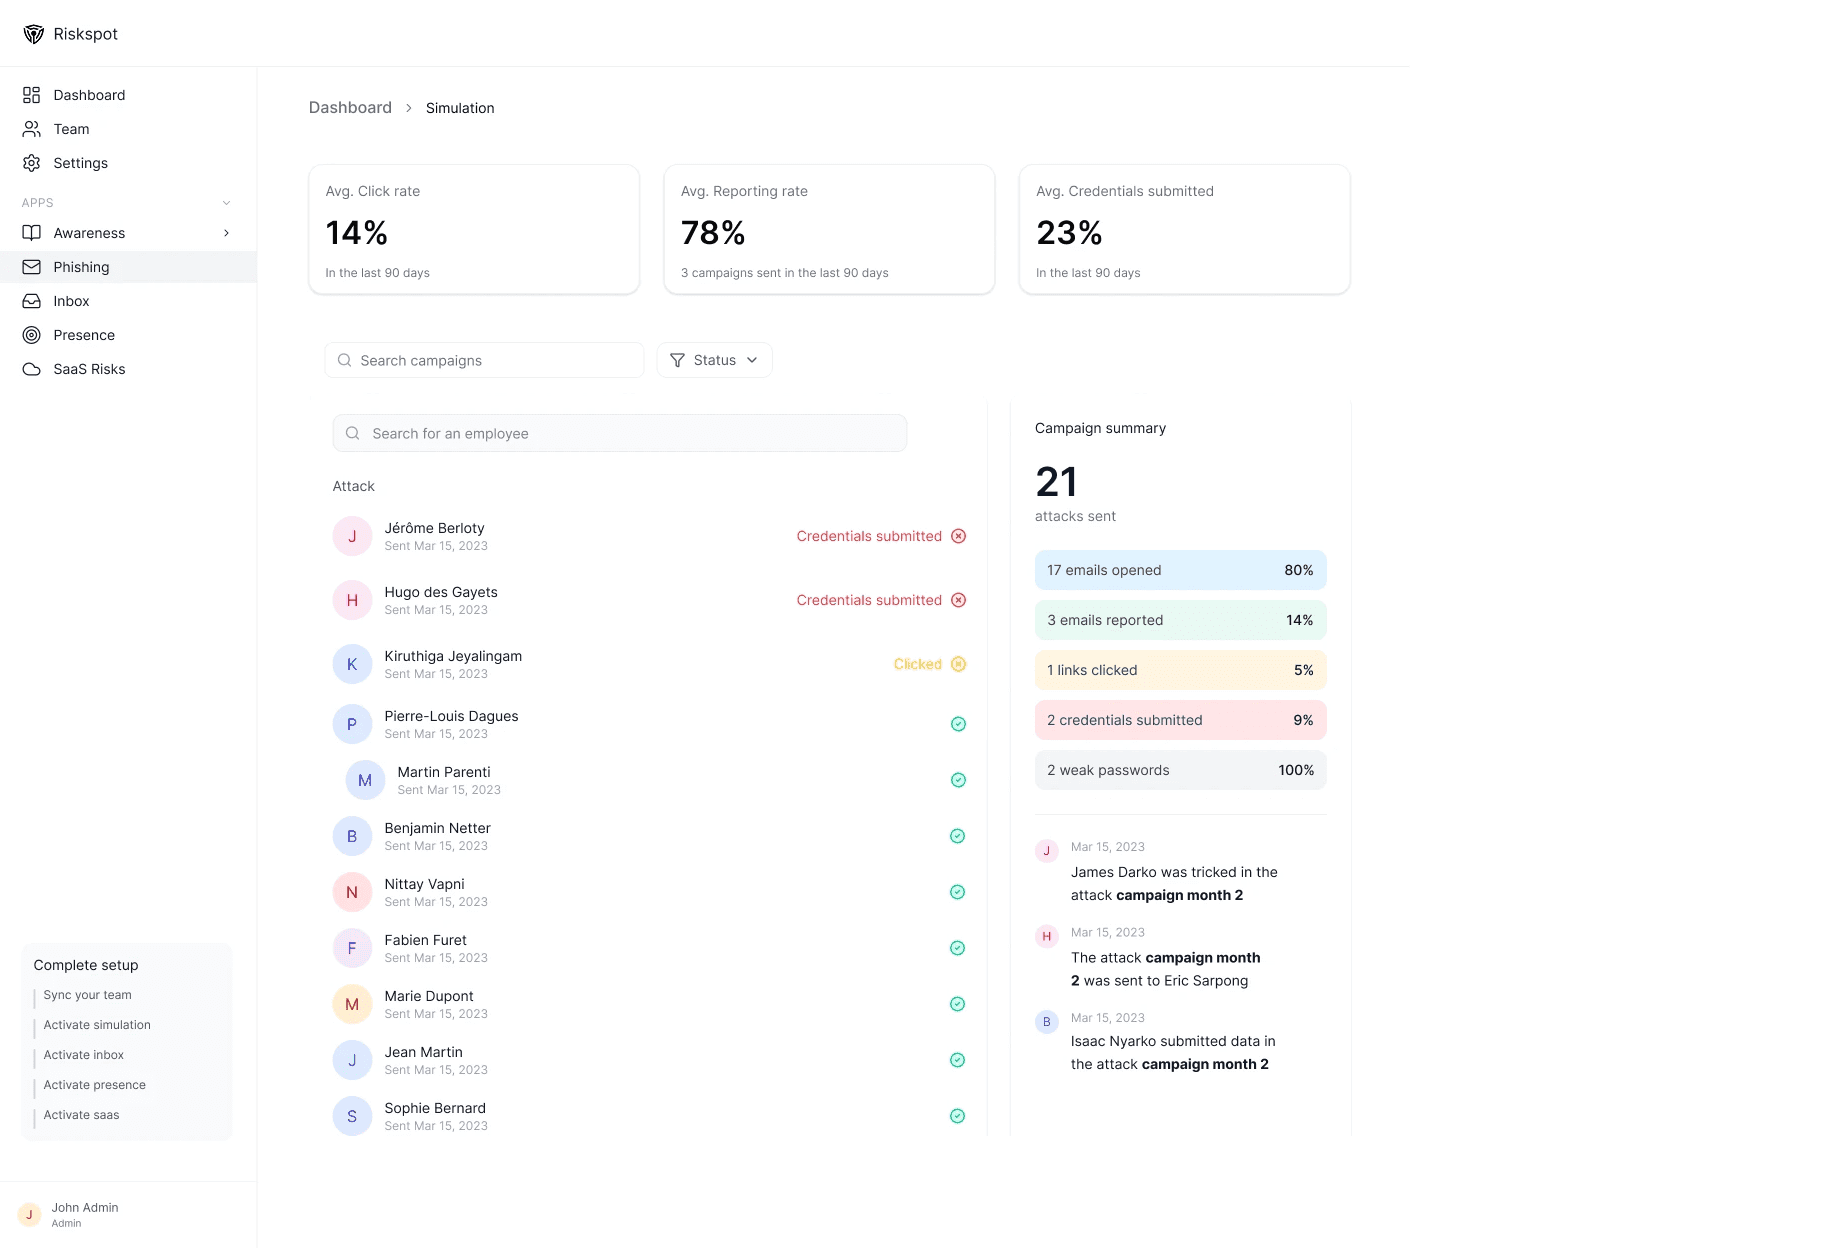Expand the Awareness submenu arrow

[x=227, y=233]
